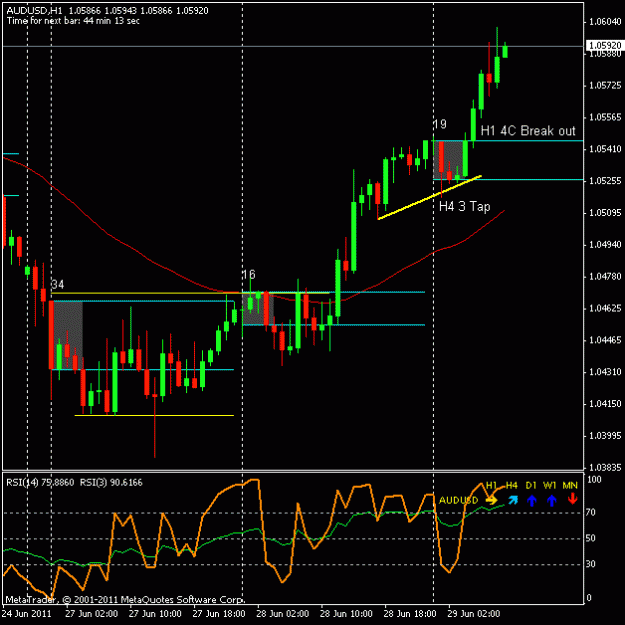Screen dimensions: 625x625
Task: Click the MN timeframe label in the trend panel
Action: click(570, 485)
